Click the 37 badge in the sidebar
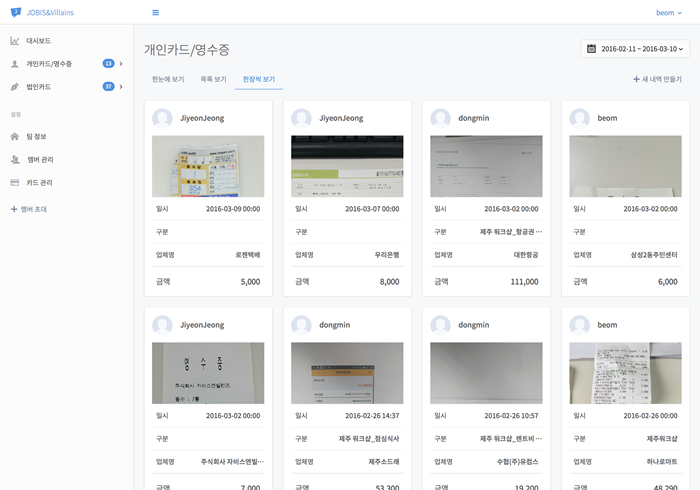700x490 pixels. click(108, 86)
